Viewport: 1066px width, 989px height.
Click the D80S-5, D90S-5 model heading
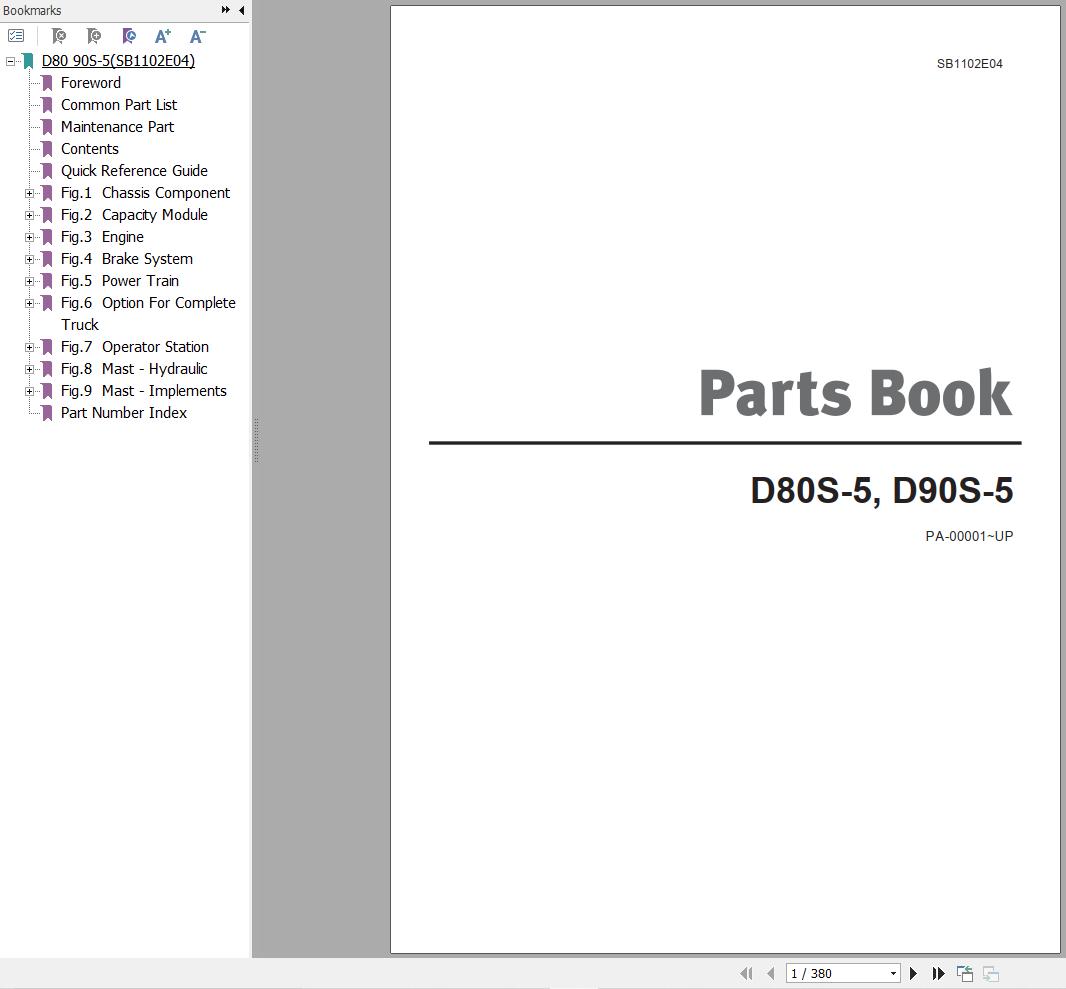click(x=882, y=490)
